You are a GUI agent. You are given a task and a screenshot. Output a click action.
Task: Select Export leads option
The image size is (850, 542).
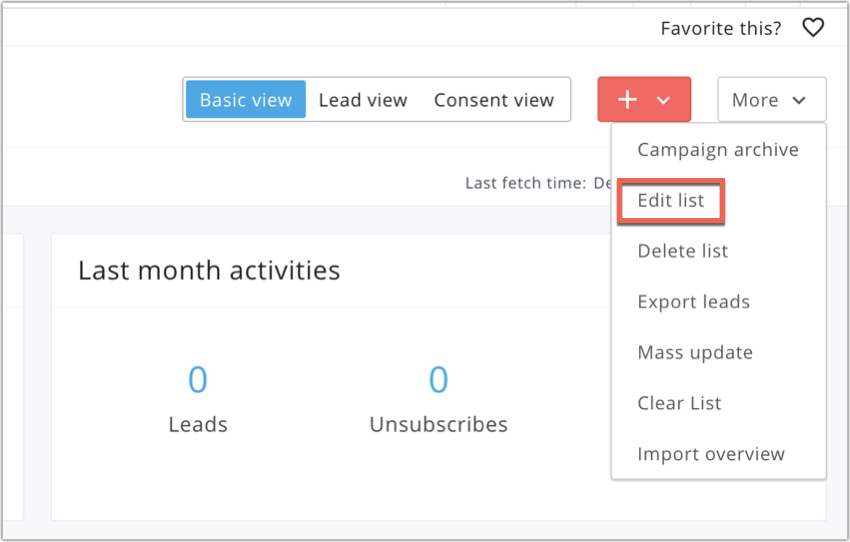tap(694, 302)
